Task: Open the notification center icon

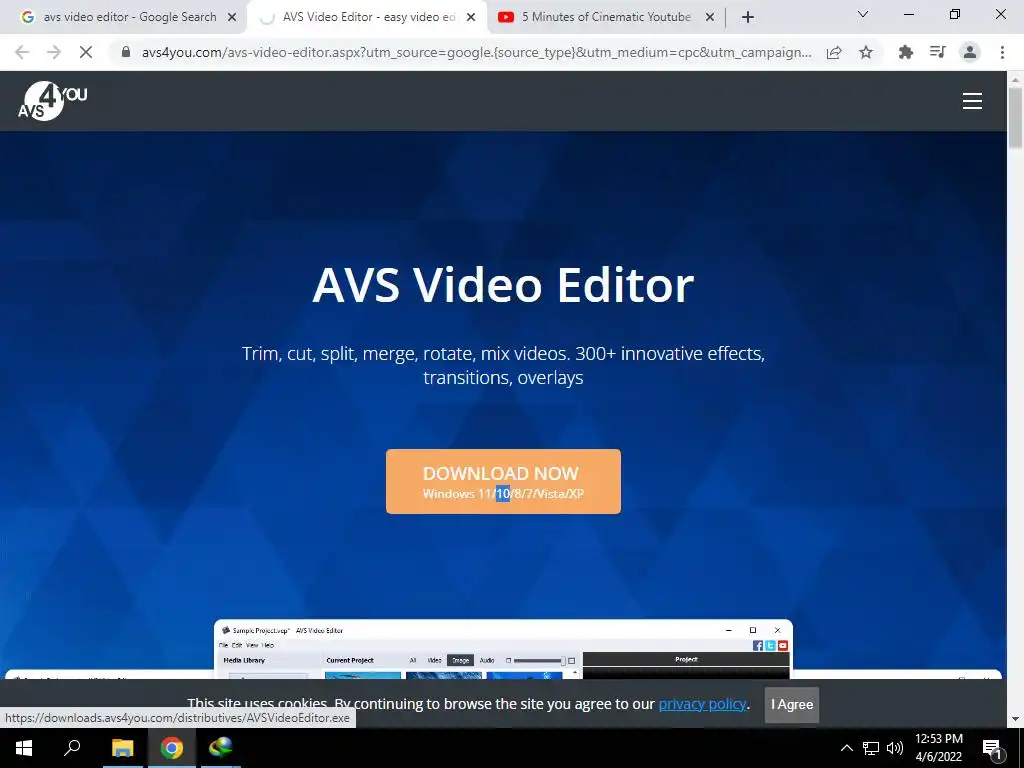Action: (x=991, y=748)
